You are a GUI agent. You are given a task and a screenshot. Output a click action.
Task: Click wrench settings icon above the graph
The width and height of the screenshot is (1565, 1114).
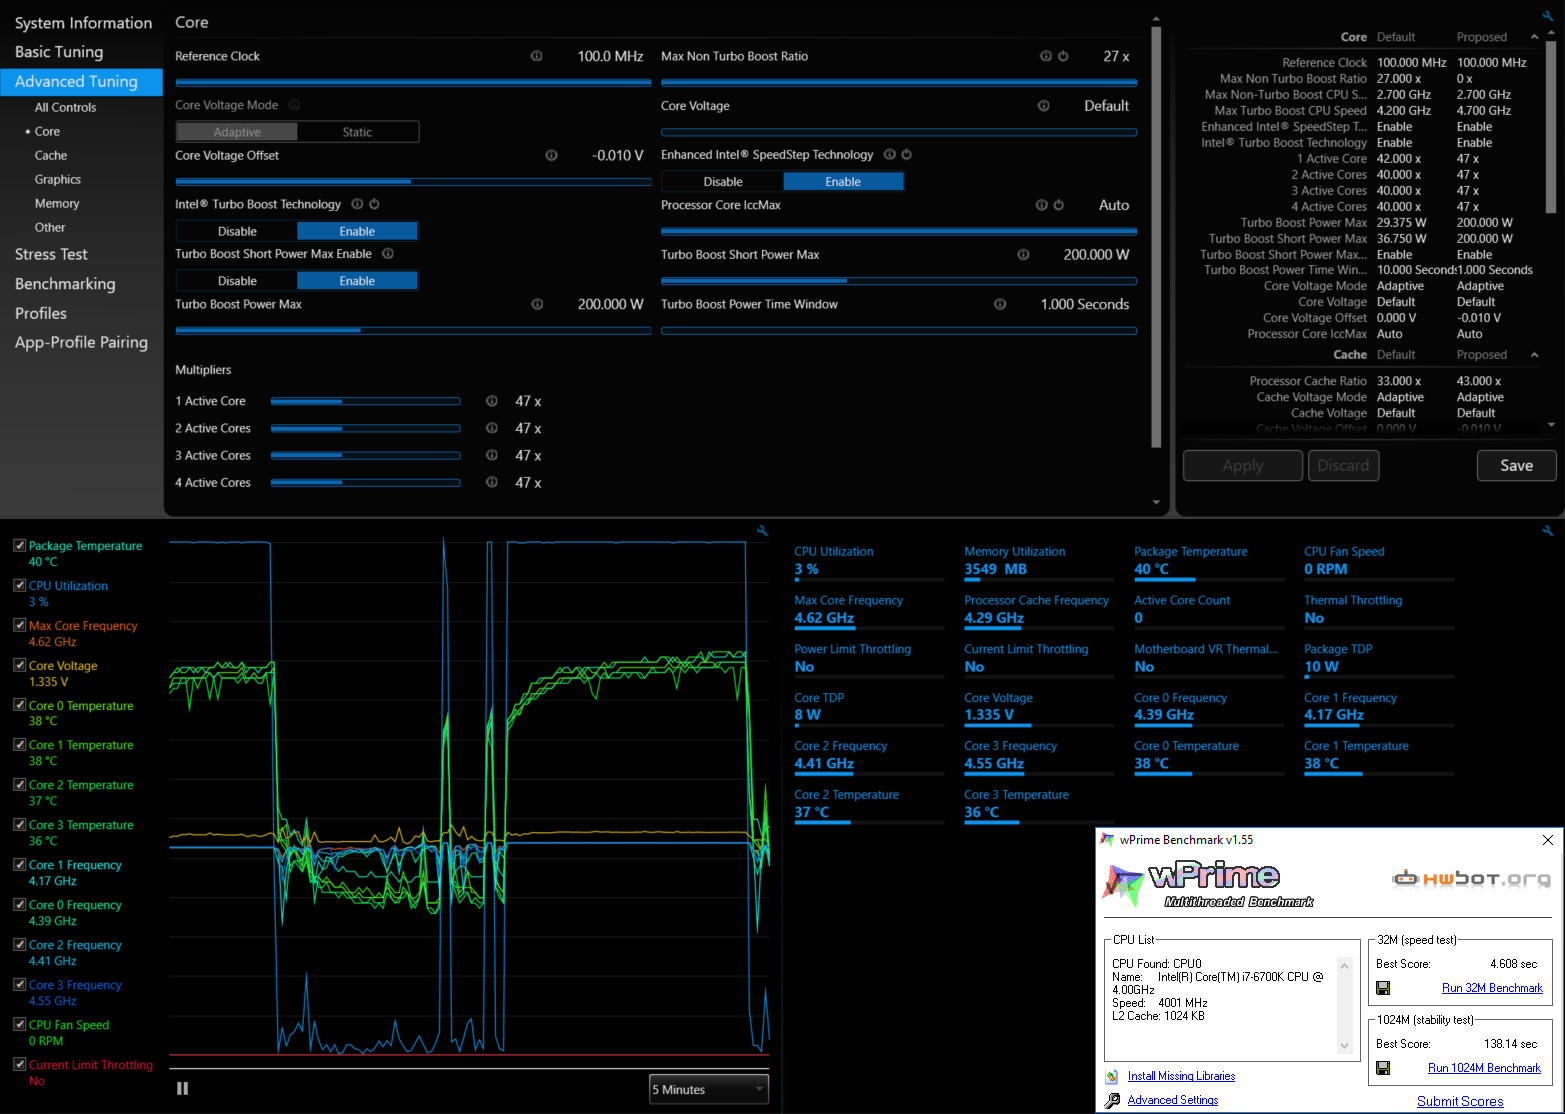[762, 531]
